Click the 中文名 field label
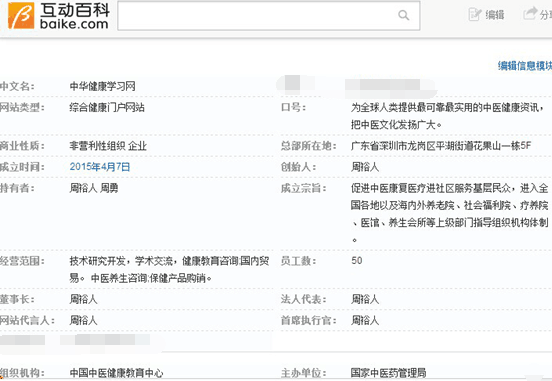 pyautogui.click(x=17, y=86)
